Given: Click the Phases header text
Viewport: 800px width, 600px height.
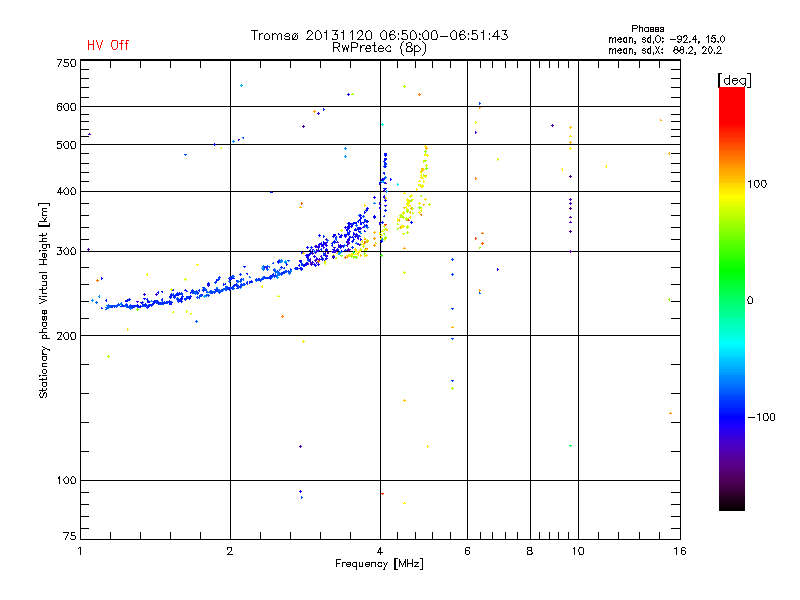Looking at the screenshot, I should (647, 29).
